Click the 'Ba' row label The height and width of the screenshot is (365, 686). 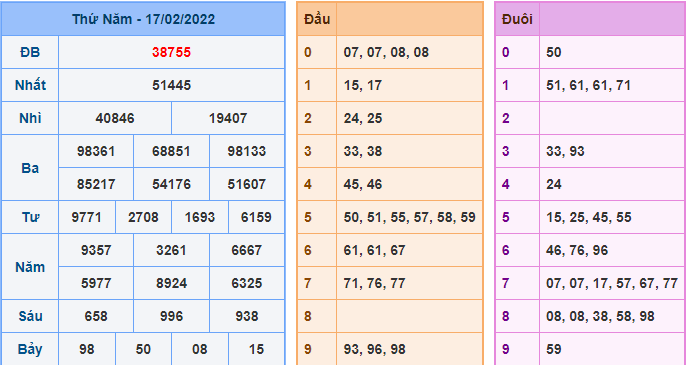[x=30, y=168]
